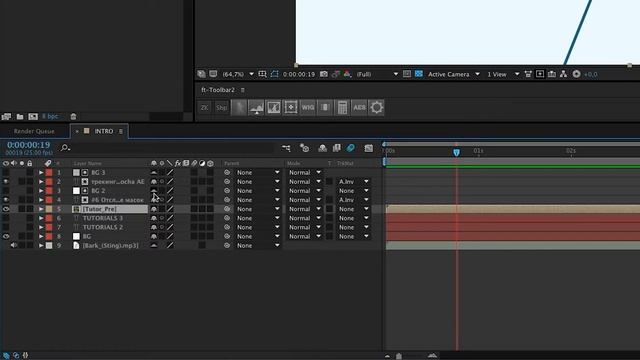Lock the BG 2 layer

pos(30,191)
